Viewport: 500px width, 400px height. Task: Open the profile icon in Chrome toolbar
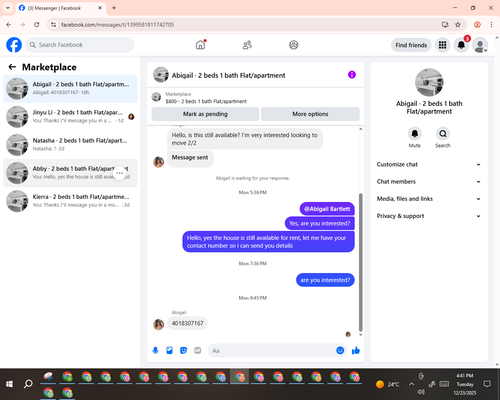pyautogui.click(x=477, y=25)
